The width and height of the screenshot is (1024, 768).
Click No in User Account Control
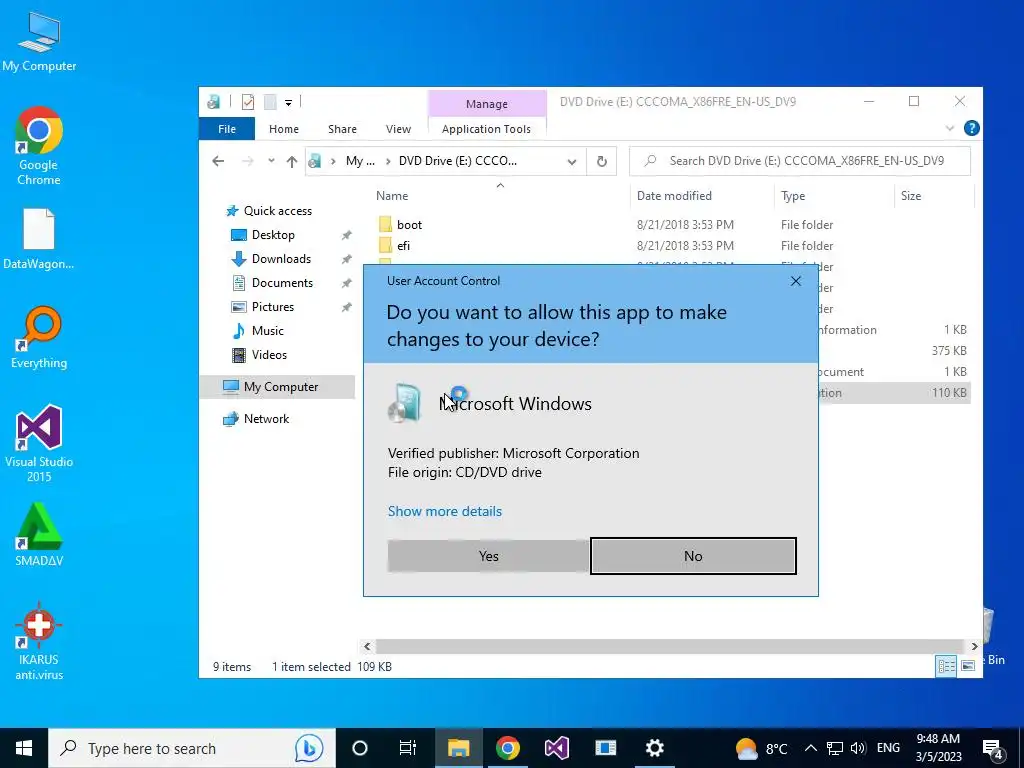693,556
